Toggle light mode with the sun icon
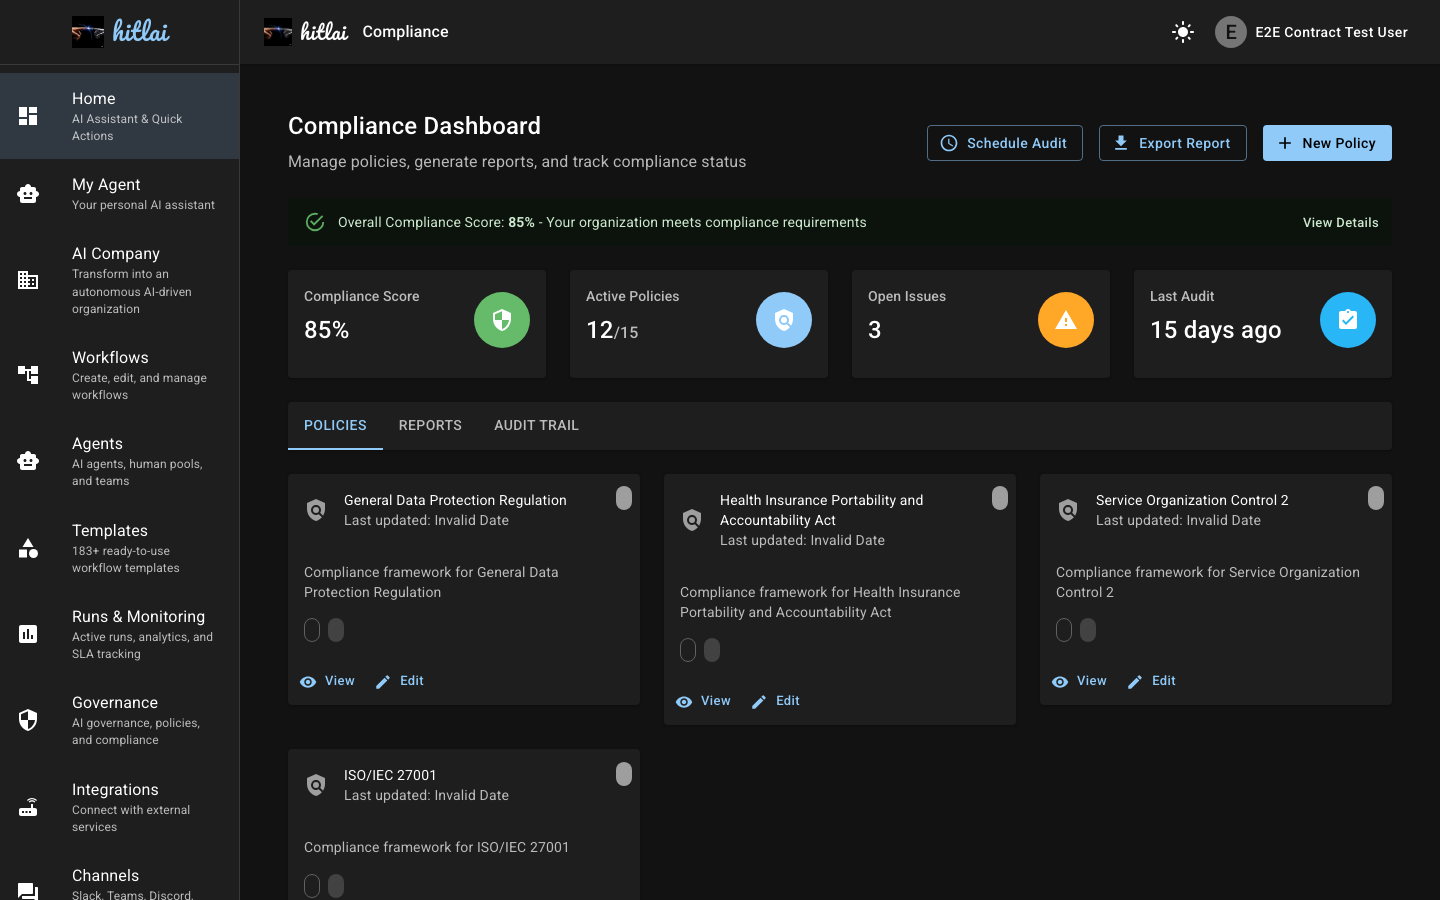 pos(1182,32)
